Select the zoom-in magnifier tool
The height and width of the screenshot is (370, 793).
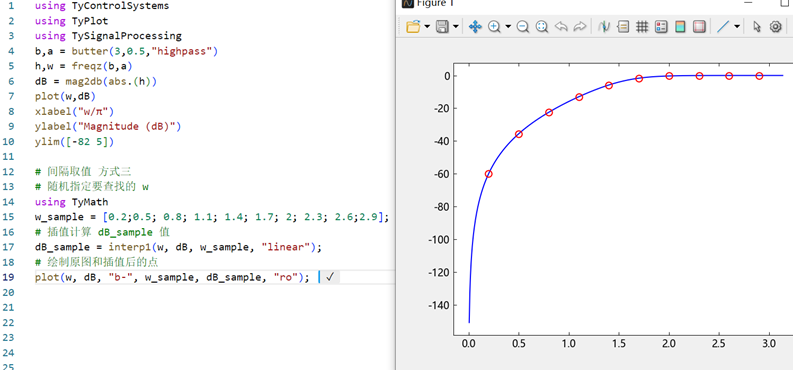494,27
